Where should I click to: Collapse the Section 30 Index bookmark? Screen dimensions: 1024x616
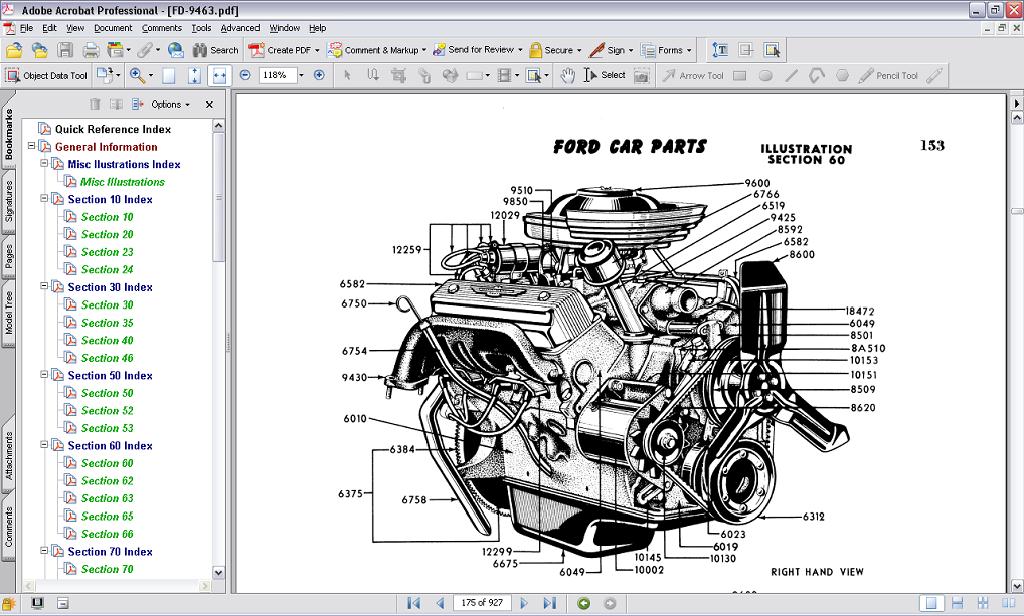coord(45,287)
